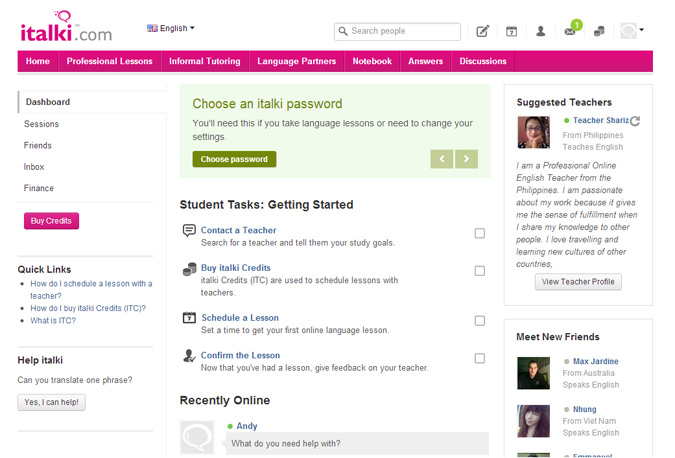This screenshot has width=675, height=458.
Task: Open the Professional Lessons menu tab
Action: coord(110,61)
